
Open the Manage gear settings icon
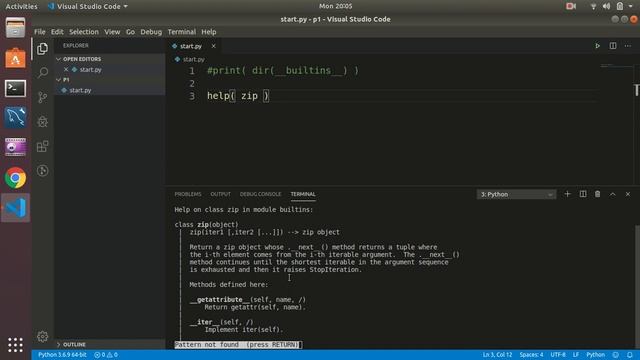tap(42, 337)
